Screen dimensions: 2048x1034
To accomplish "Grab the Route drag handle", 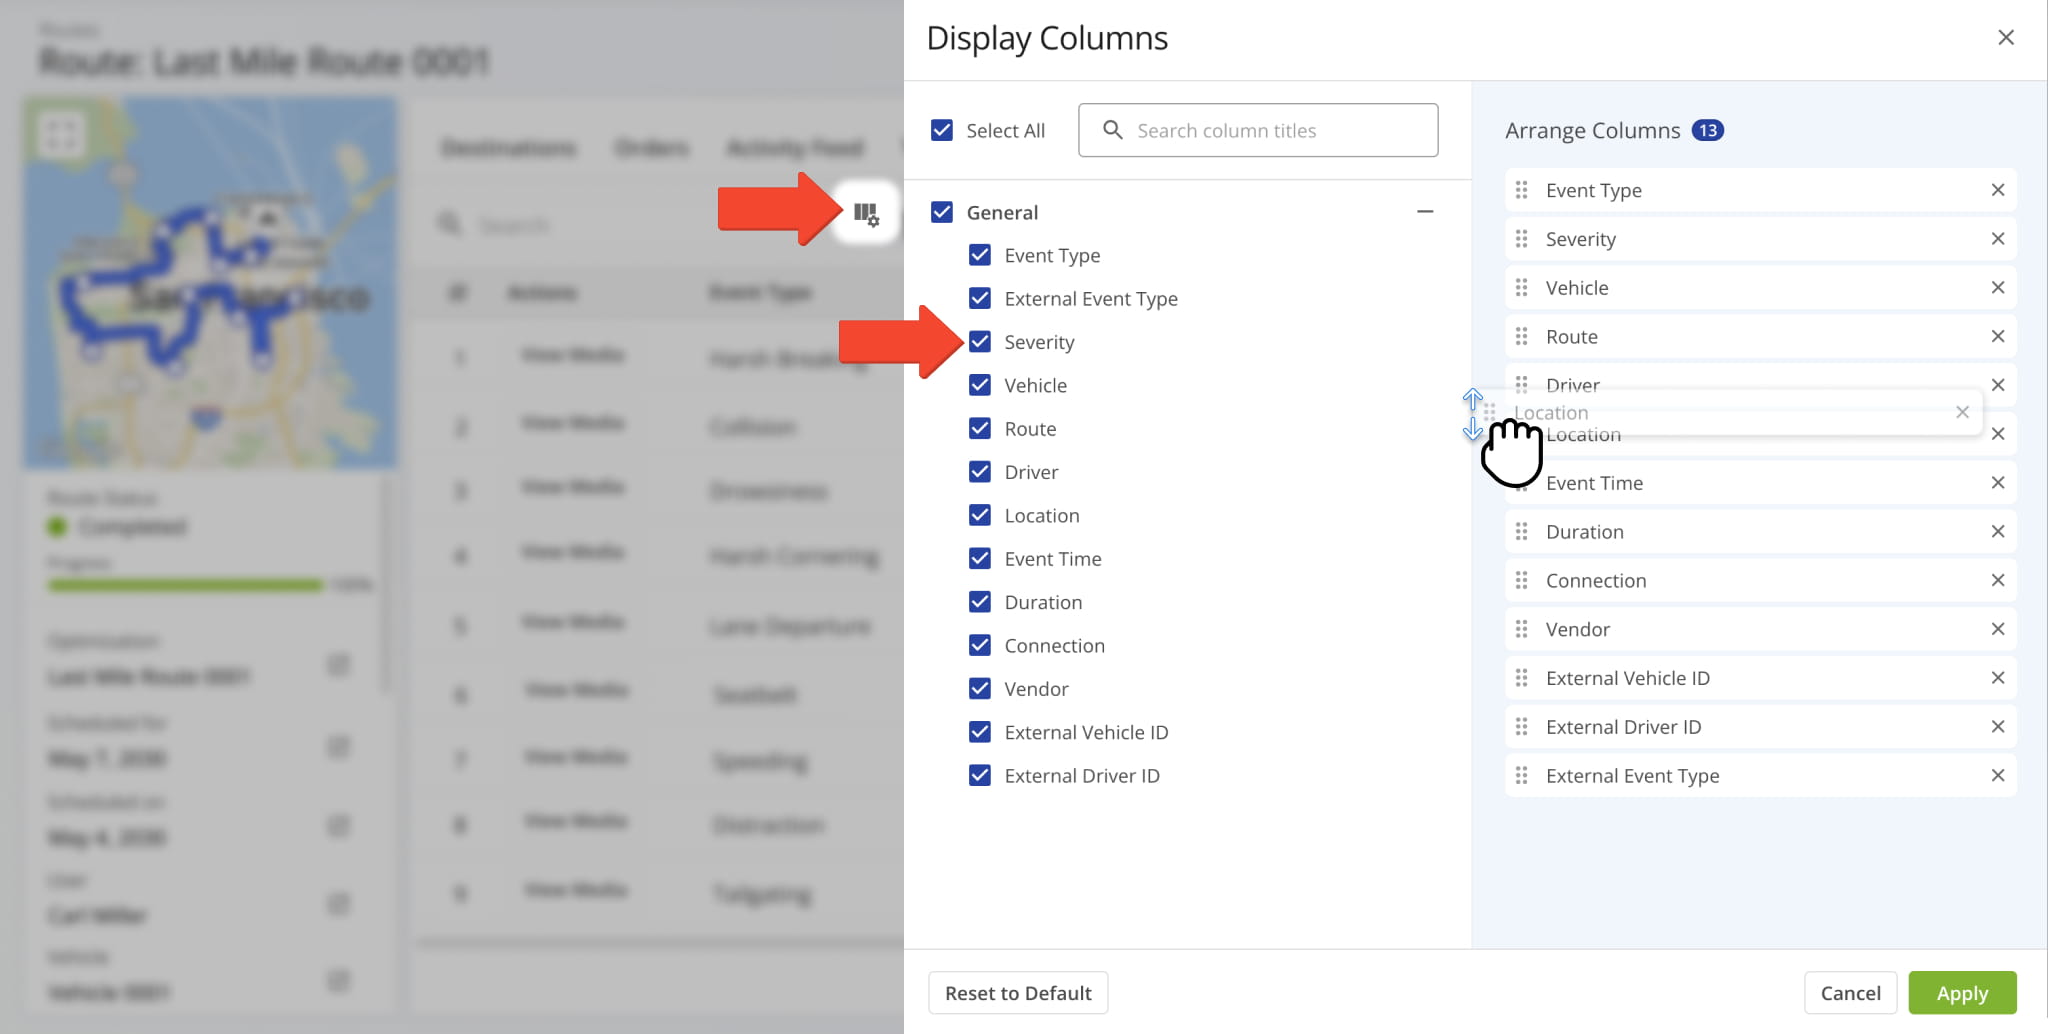I will tap(1522, 337).
